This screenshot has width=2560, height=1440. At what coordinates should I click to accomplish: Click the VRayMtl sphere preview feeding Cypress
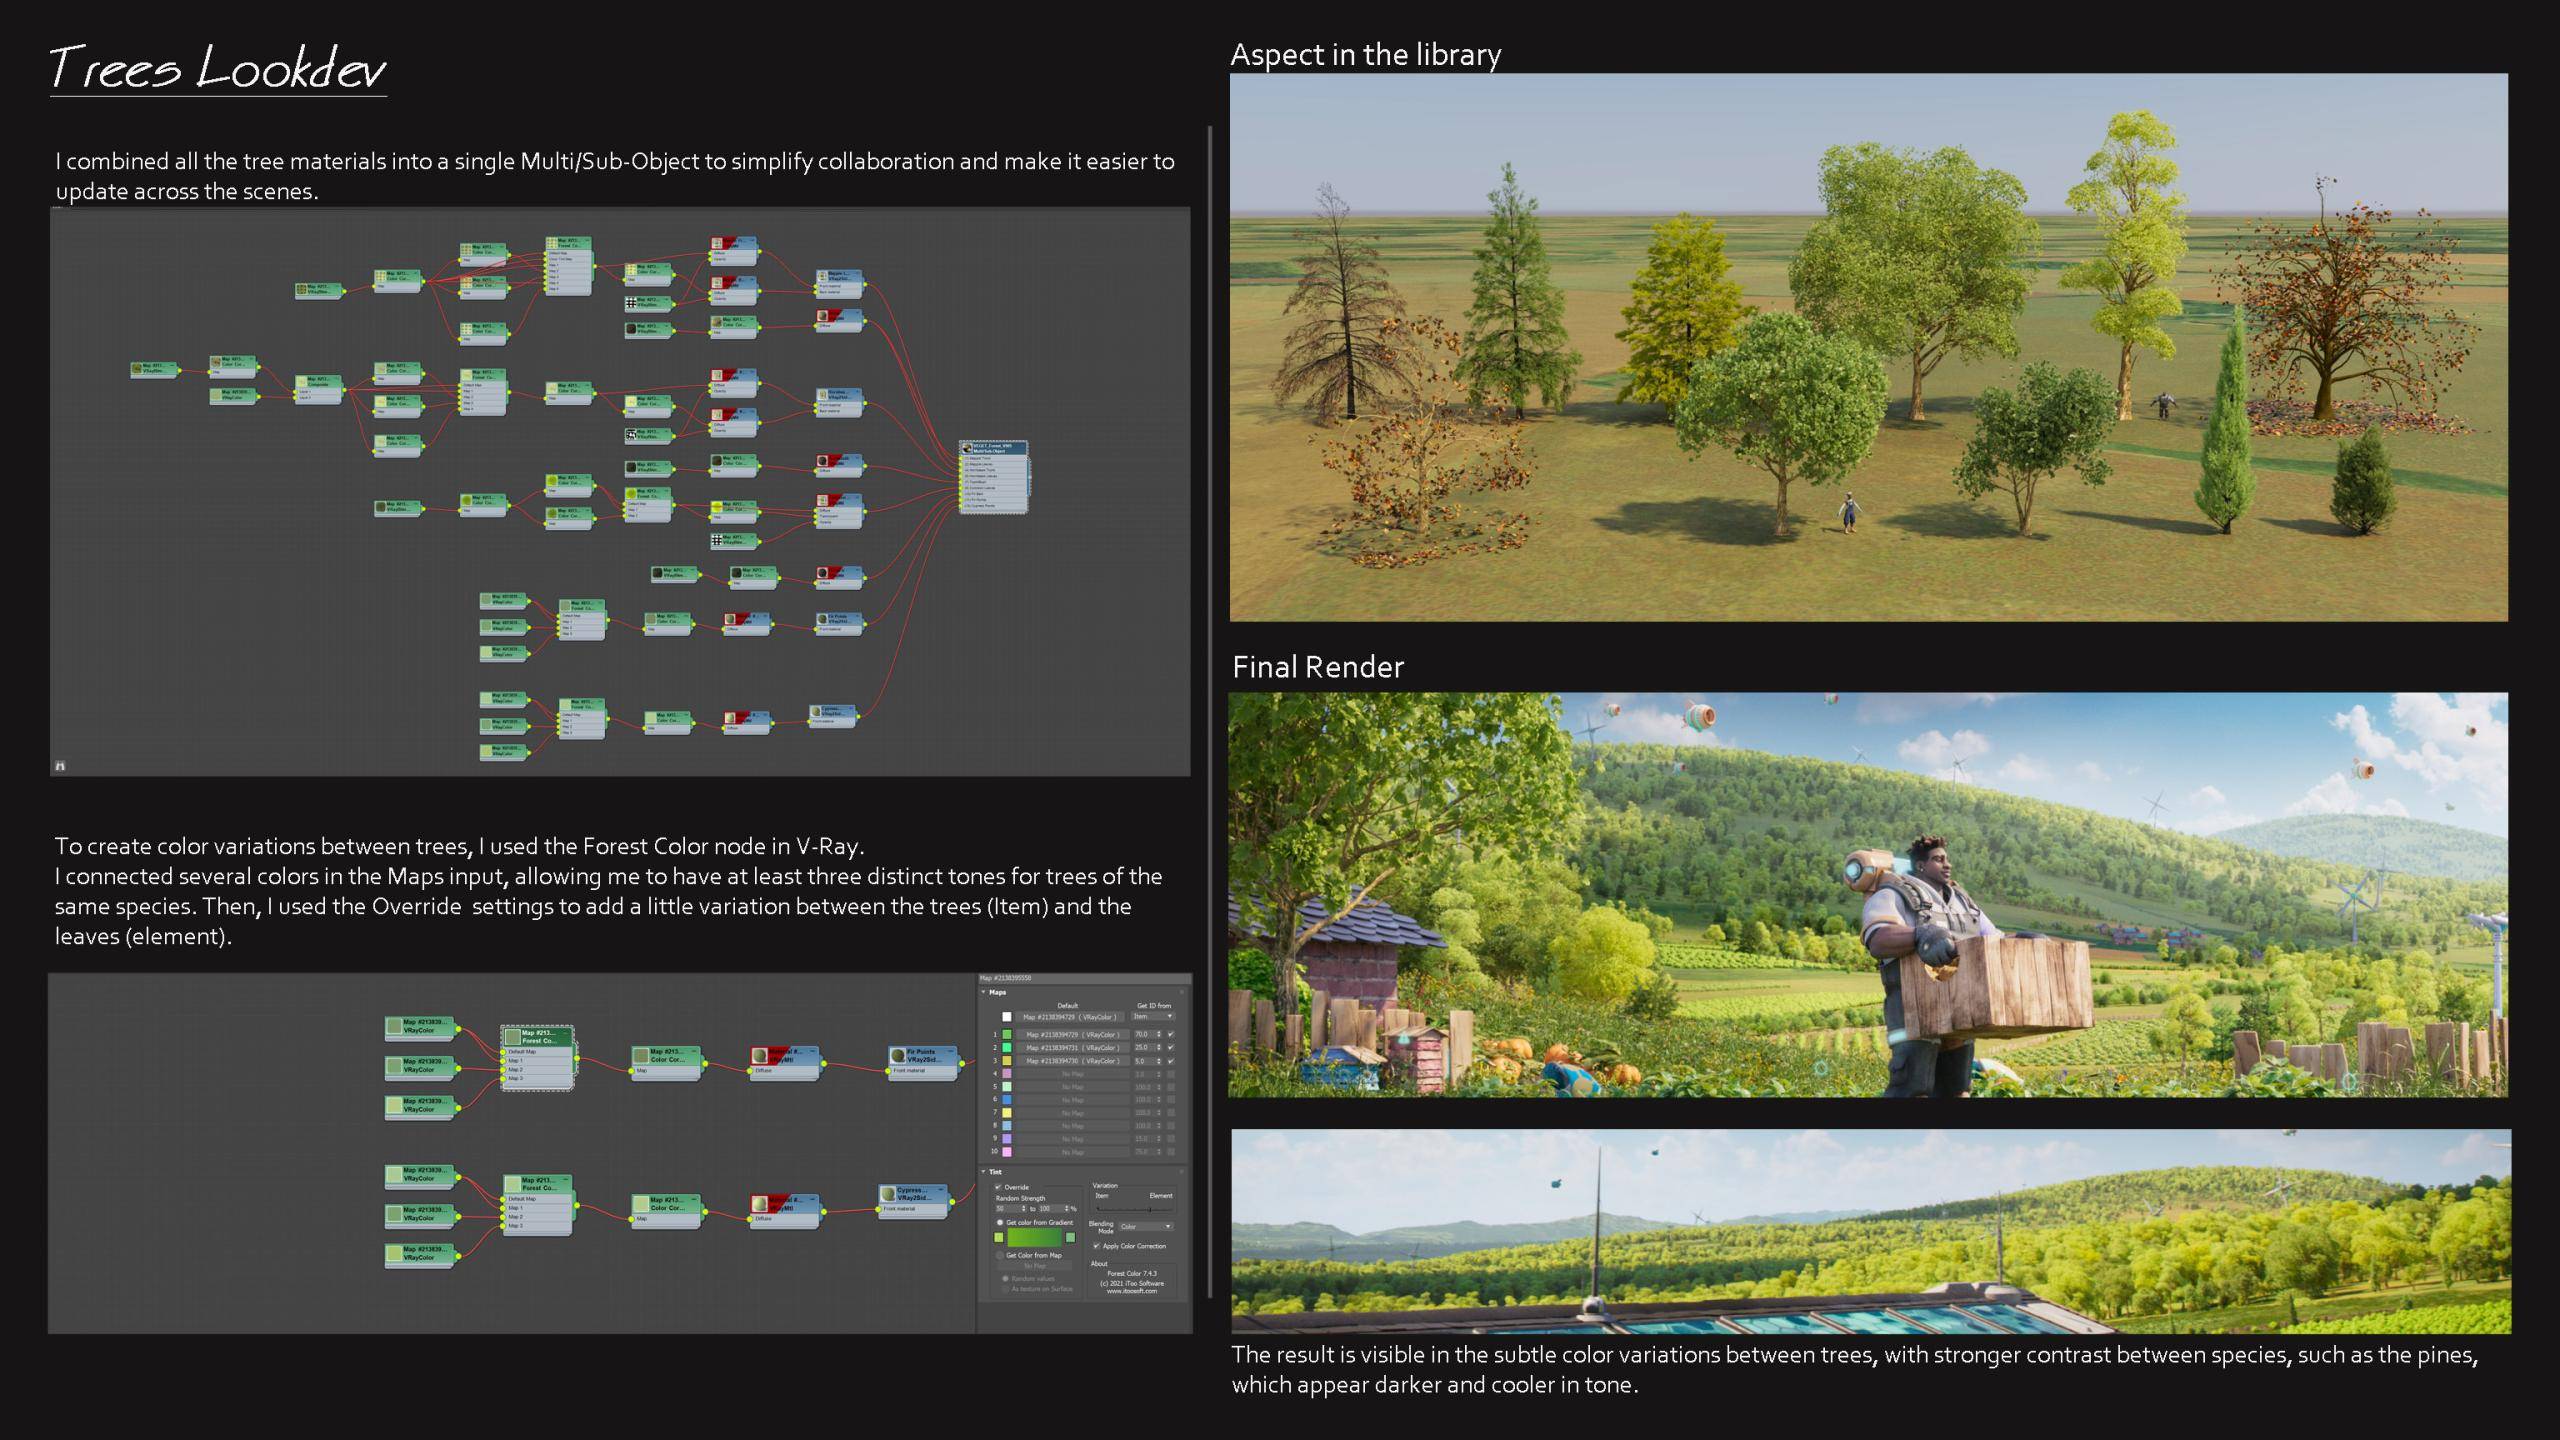[760, 1204]
